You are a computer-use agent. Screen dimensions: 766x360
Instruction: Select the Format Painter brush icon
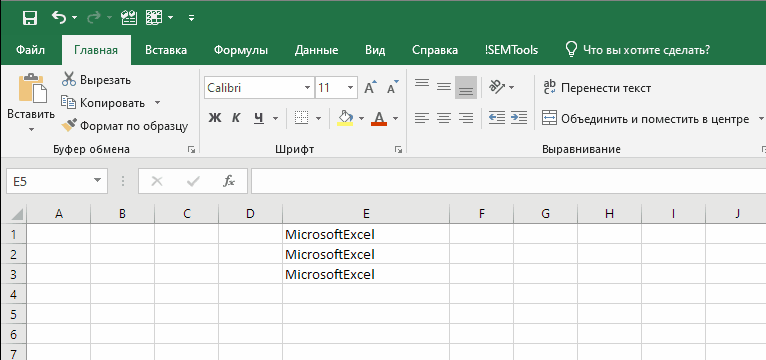tap(69, 126)
